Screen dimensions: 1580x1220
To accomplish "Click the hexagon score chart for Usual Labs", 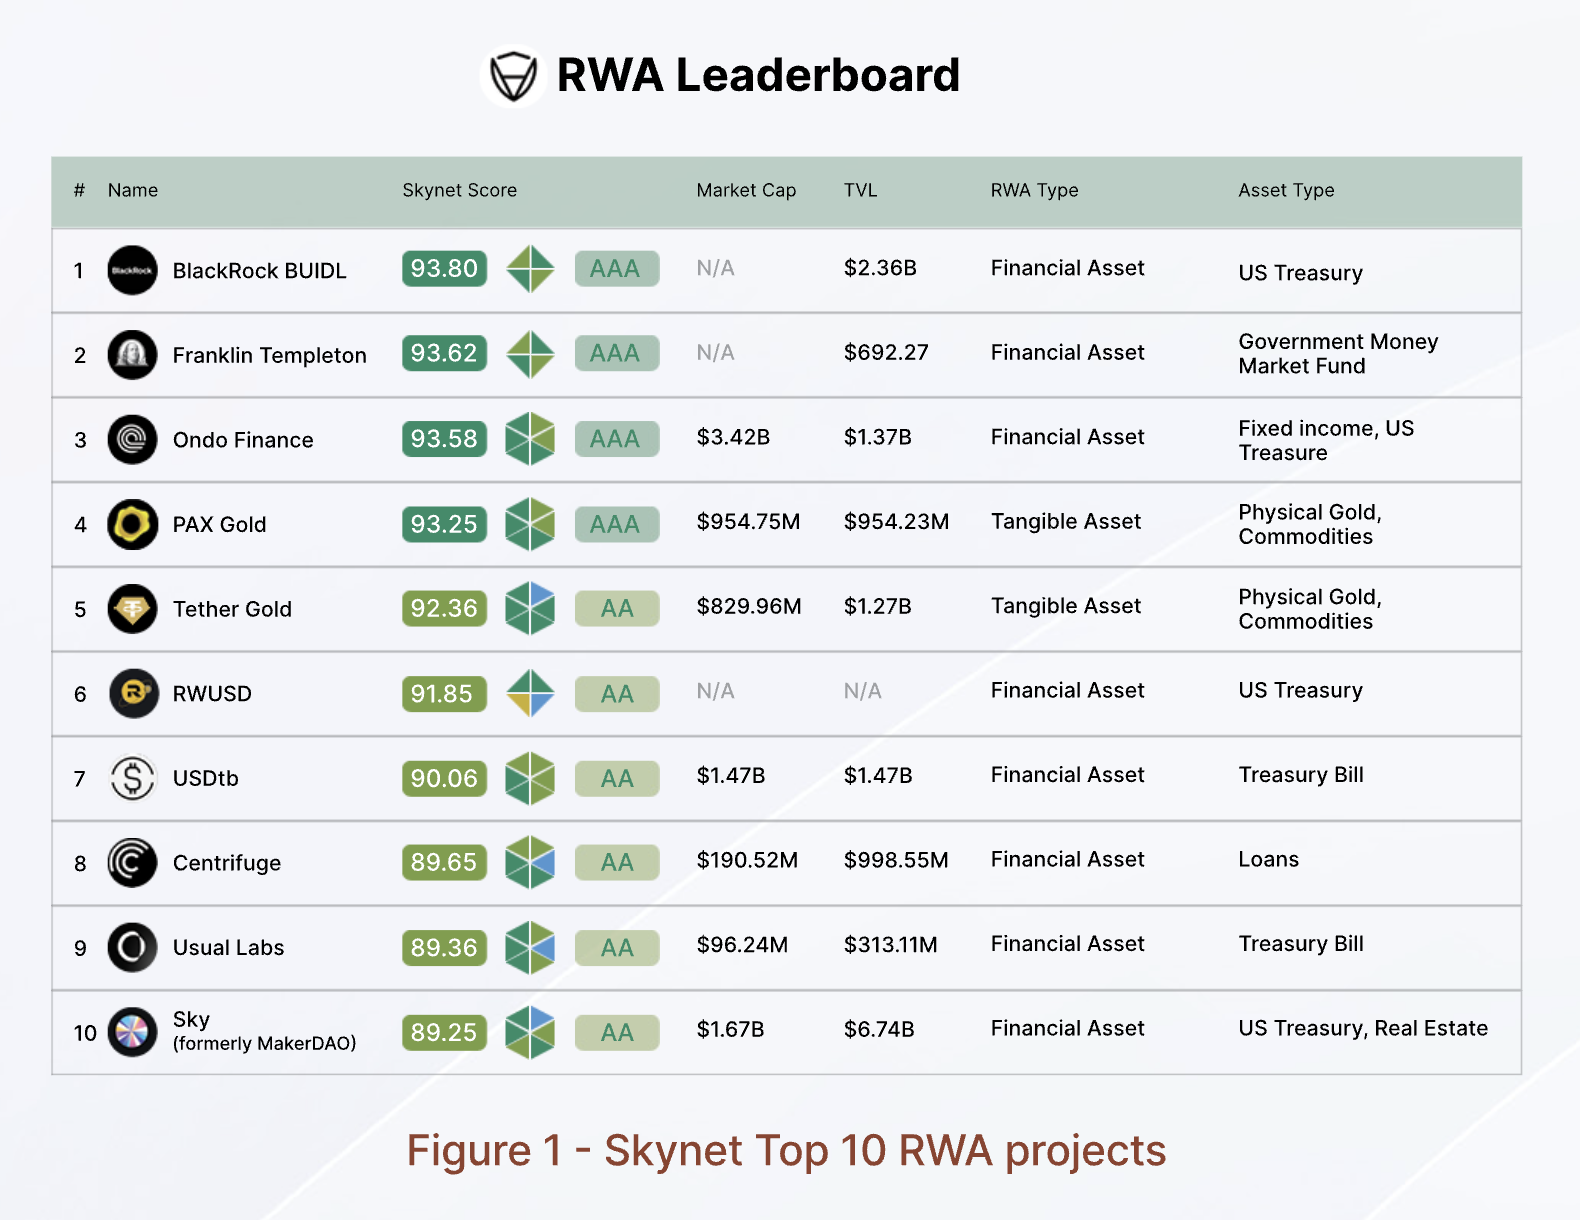I will 530,947.
